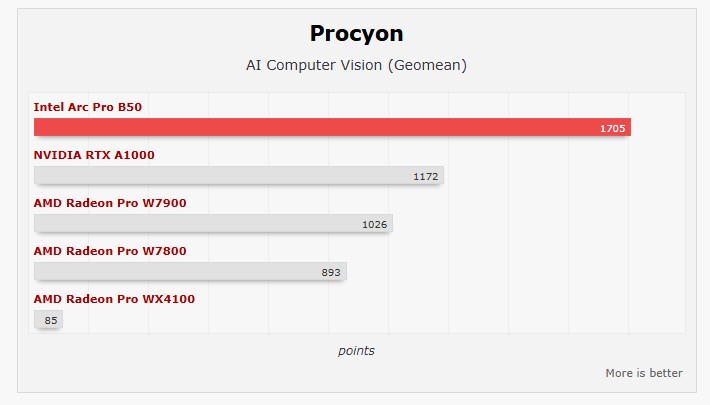Click the AI Computer Vision (Geomean) subtitle

[356, 66]
